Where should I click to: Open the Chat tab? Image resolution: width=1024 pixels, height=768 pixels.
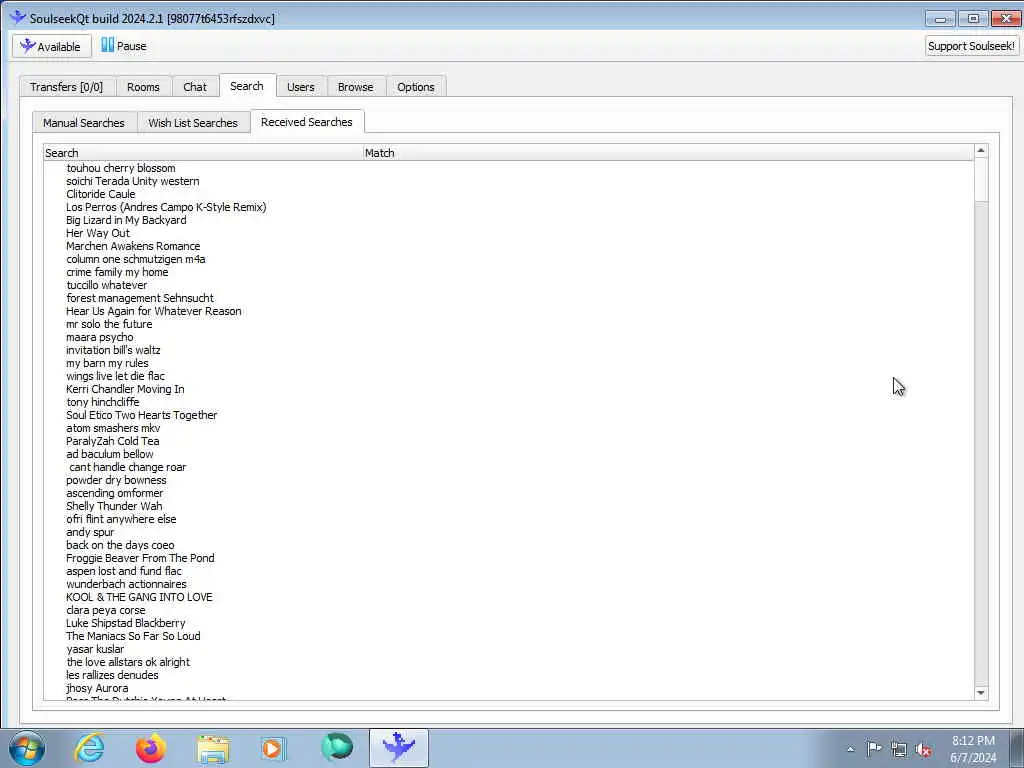[195, 87]
